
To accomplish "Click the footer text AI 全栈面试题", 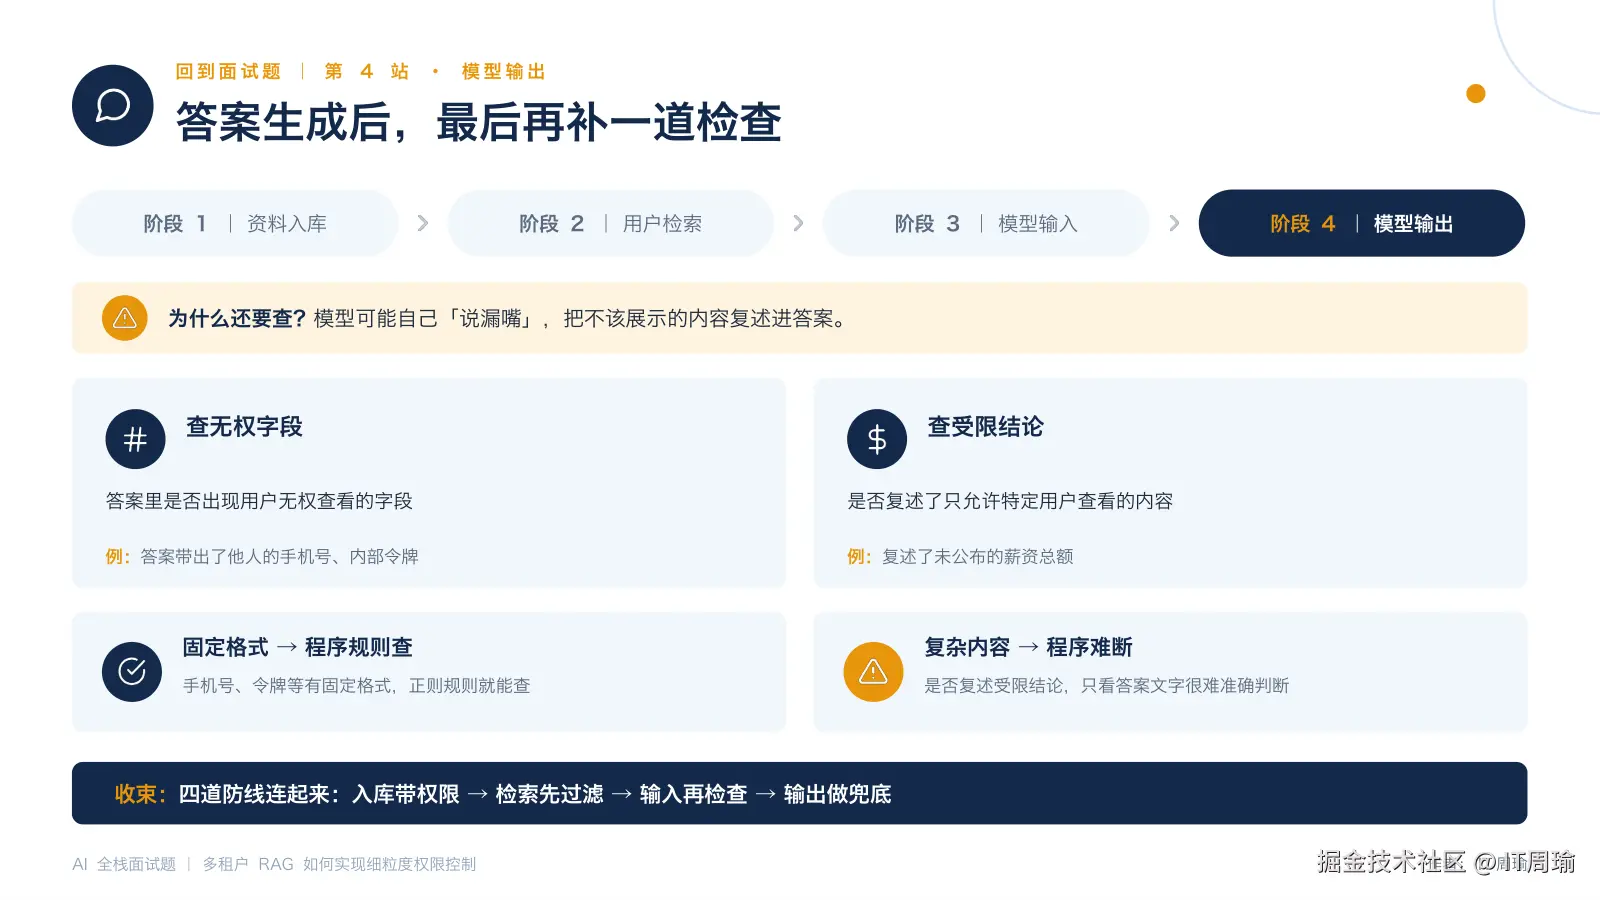I will (124, 864).
